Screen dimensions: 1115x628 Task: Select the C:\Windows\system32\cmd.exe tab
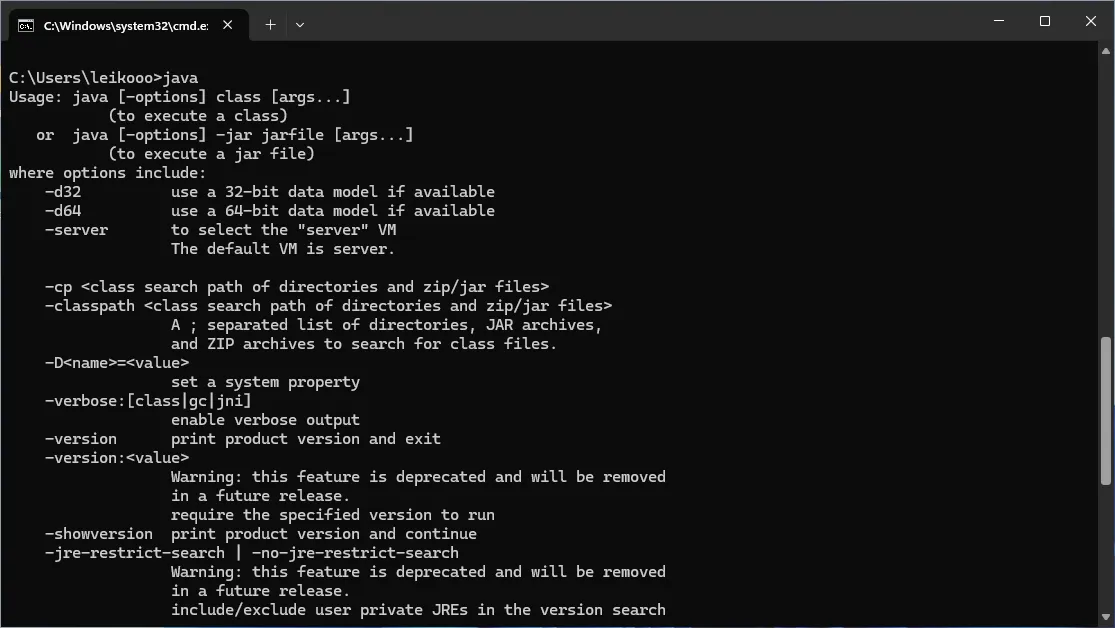coord(125,25)
